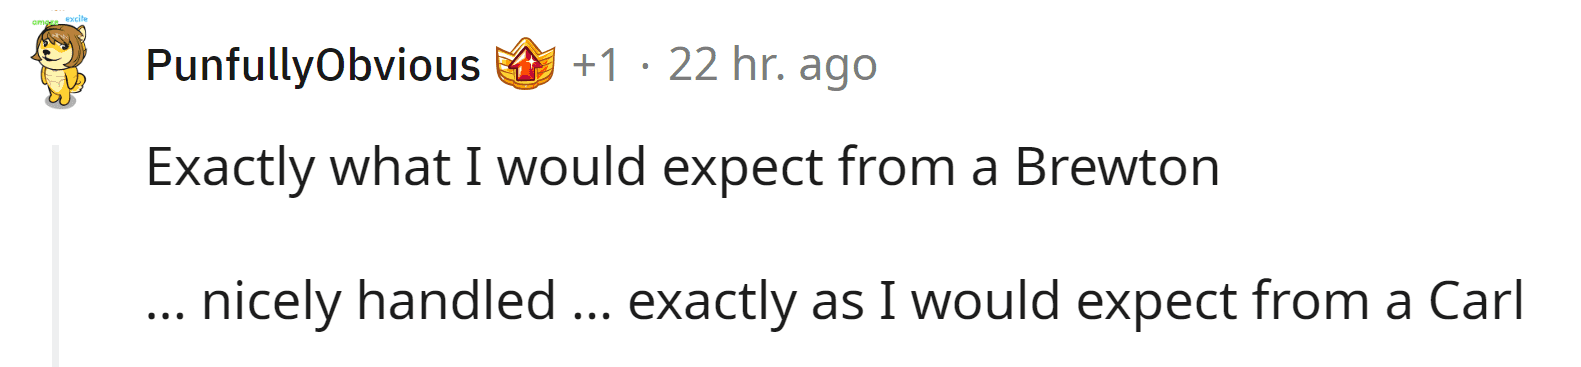Visit the PunfullyObvious user profile link

[313, 66]
